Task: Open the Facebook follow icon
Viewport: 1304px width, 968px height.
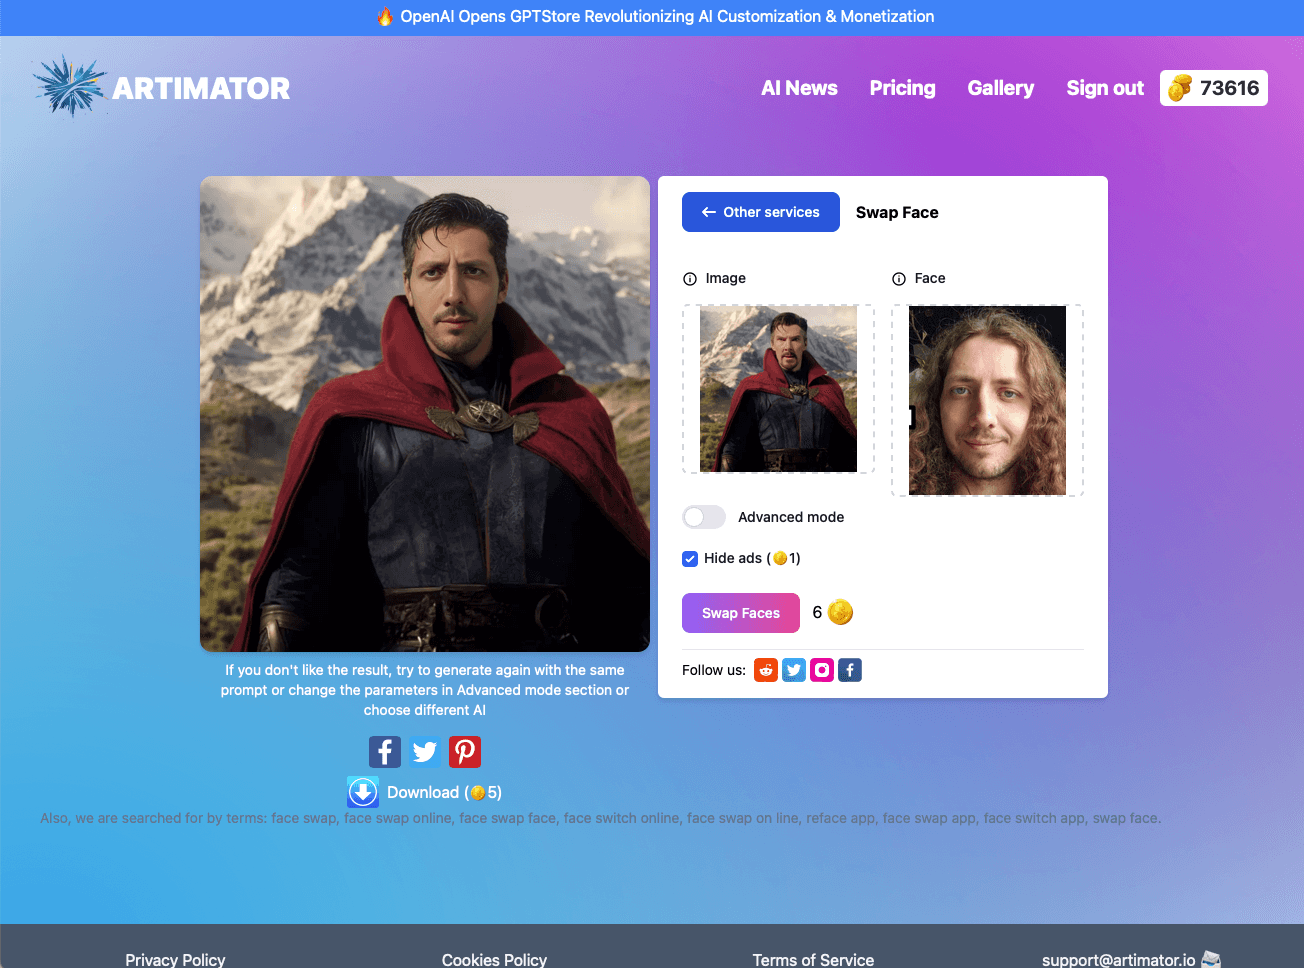Action: click(850, 670)
